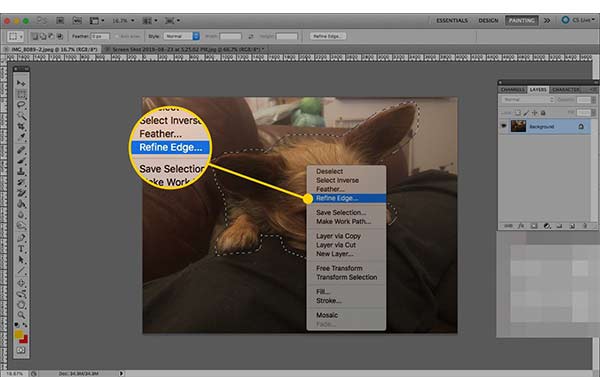
Task: Choose Refine Edge in context menu
Action: pos(346,198)
